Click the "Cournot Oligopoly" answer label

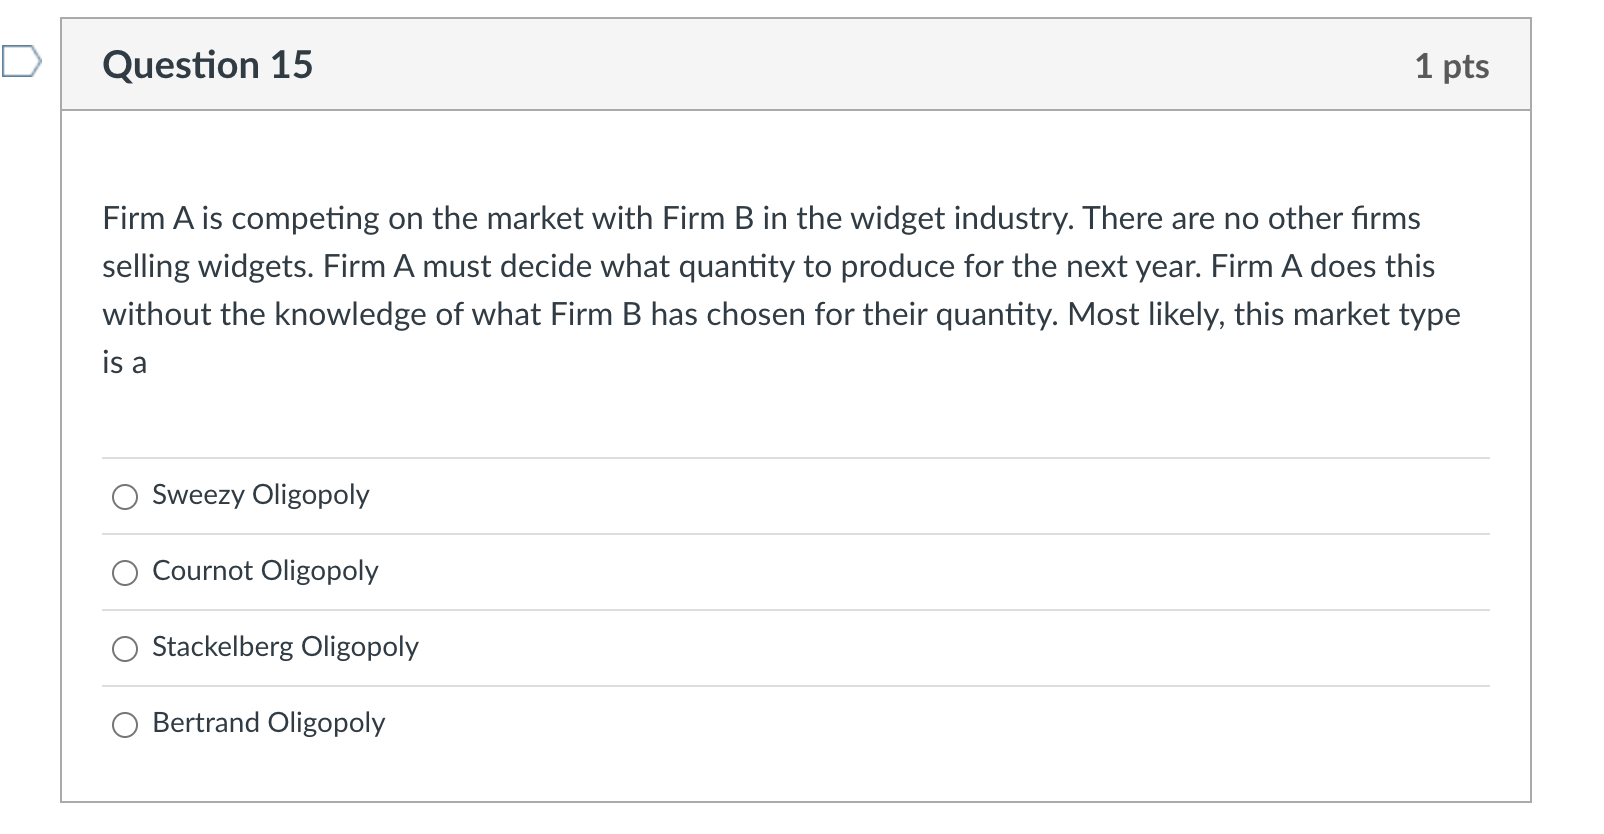pyautogui.click(x=265, y=571)
